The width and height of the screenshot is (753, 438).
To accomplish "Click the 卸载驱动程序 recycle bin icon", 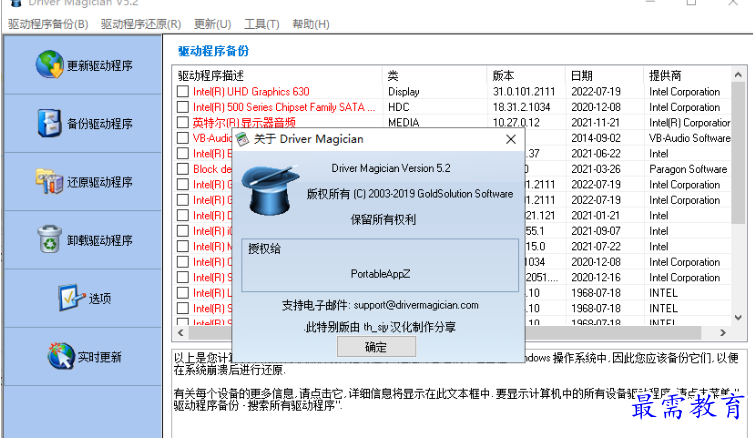I will [49, 239].
